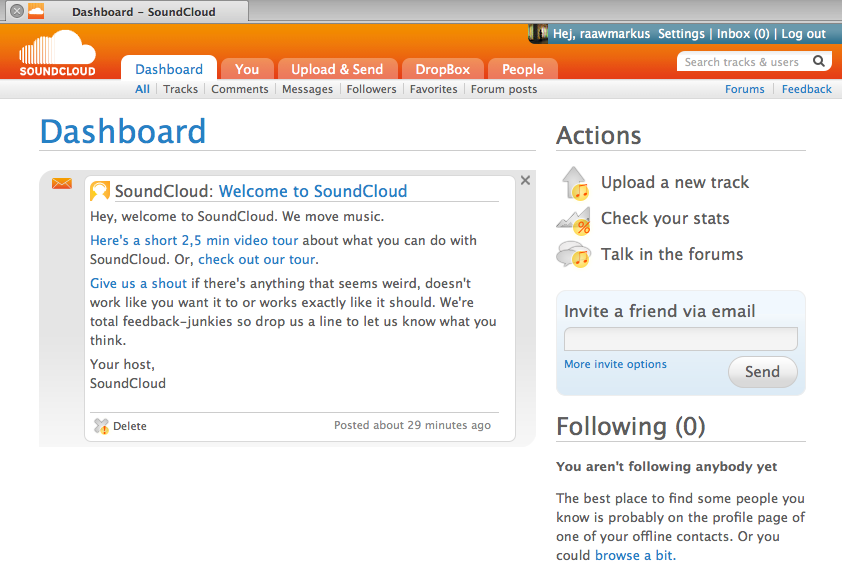Click the raawmarkus username link
This screenshot has width=842, height=569.
614,34
